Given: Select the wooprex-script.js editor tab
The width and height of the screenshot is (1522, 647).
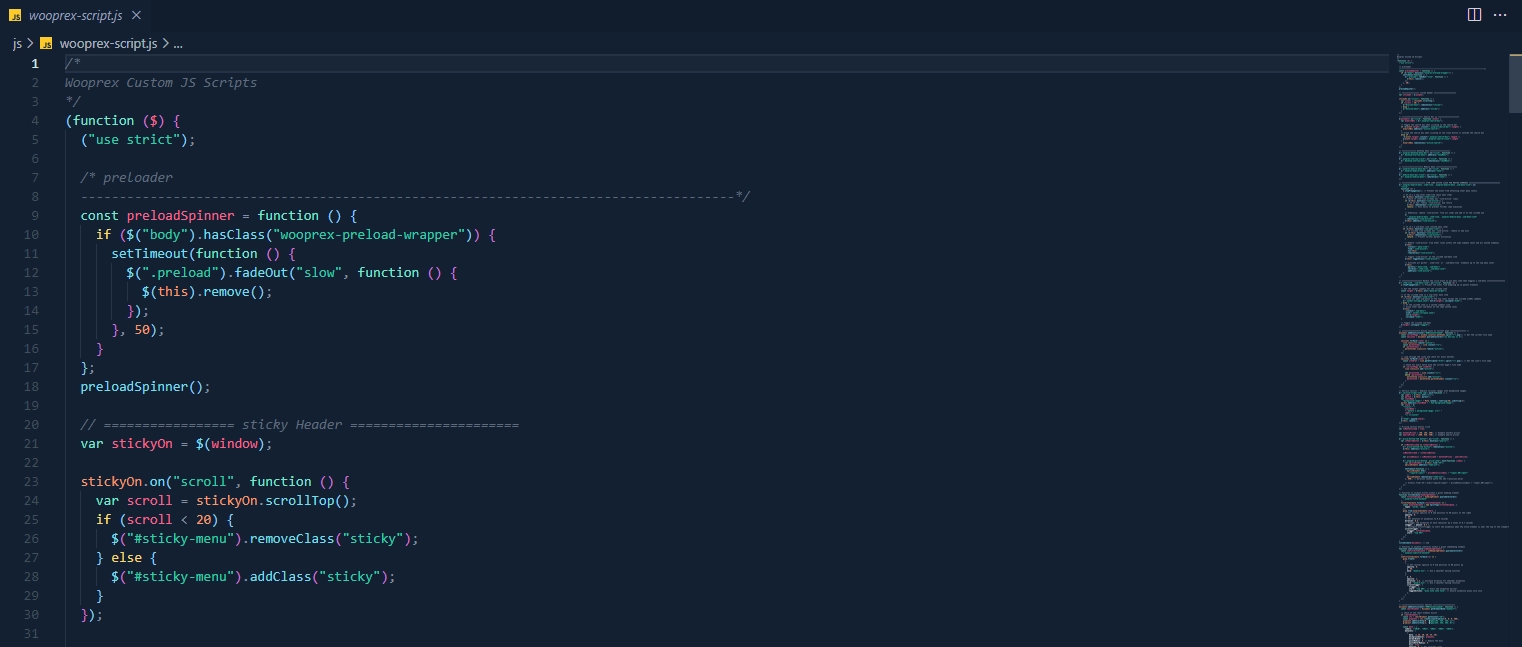Looking at the screenshot, I should coord(75,16).
